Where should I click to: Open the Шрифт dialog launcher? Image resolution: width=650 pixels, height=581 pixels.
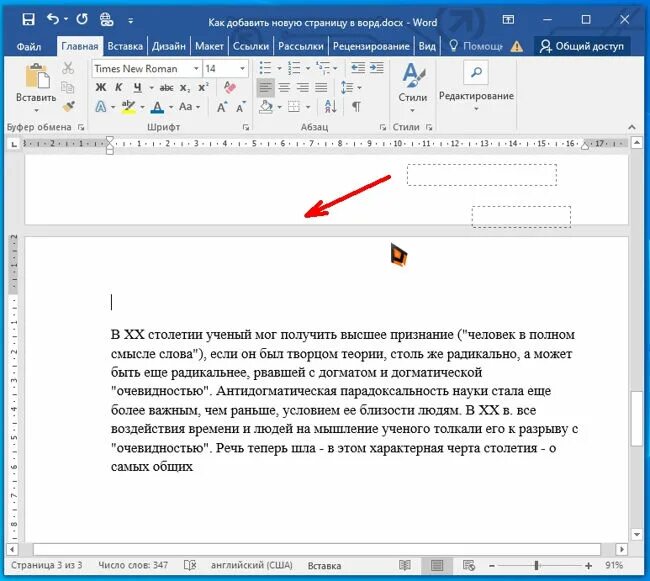pos(246,128)
